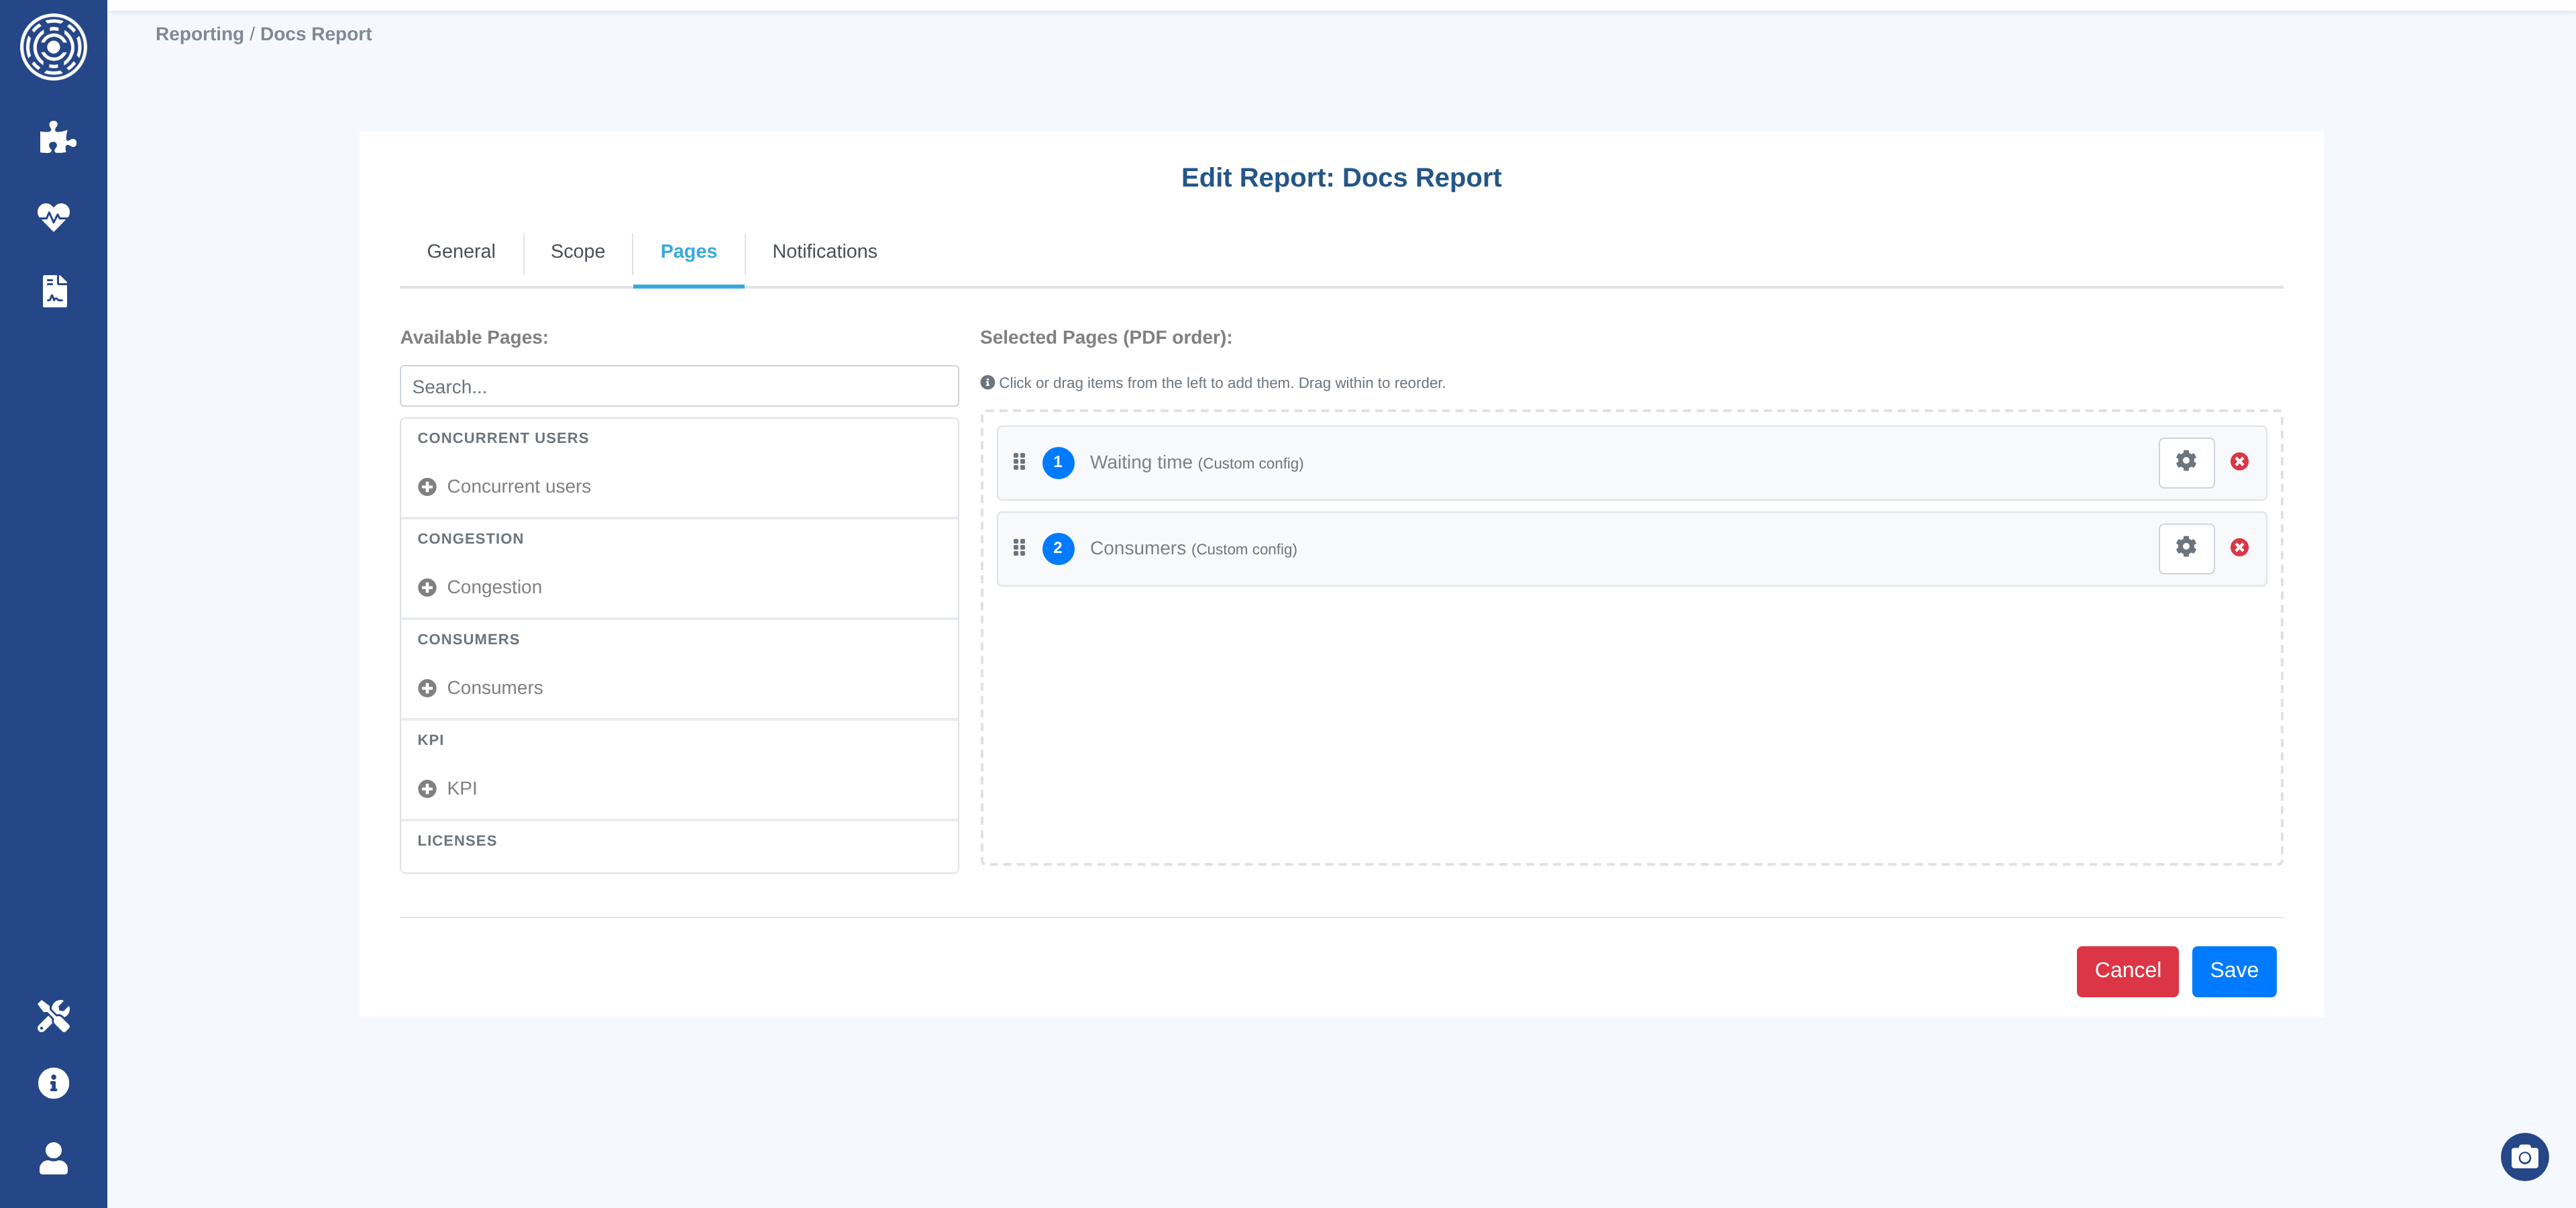This screenshot has width=2576, height=1208.
Task: Select the Pages tab
Action: click(688, 251)
